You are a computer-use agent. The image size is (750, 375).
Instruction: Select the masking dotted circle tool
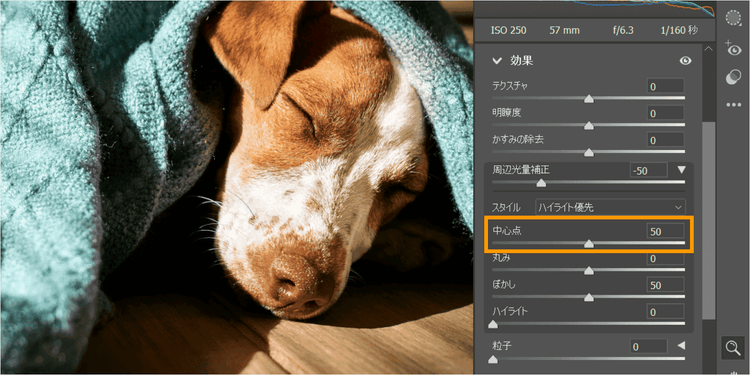coord(733,19)
